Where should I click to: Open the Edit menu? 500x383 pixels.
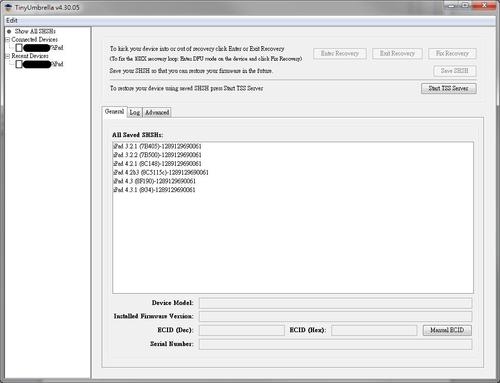[x=12, y=21]
